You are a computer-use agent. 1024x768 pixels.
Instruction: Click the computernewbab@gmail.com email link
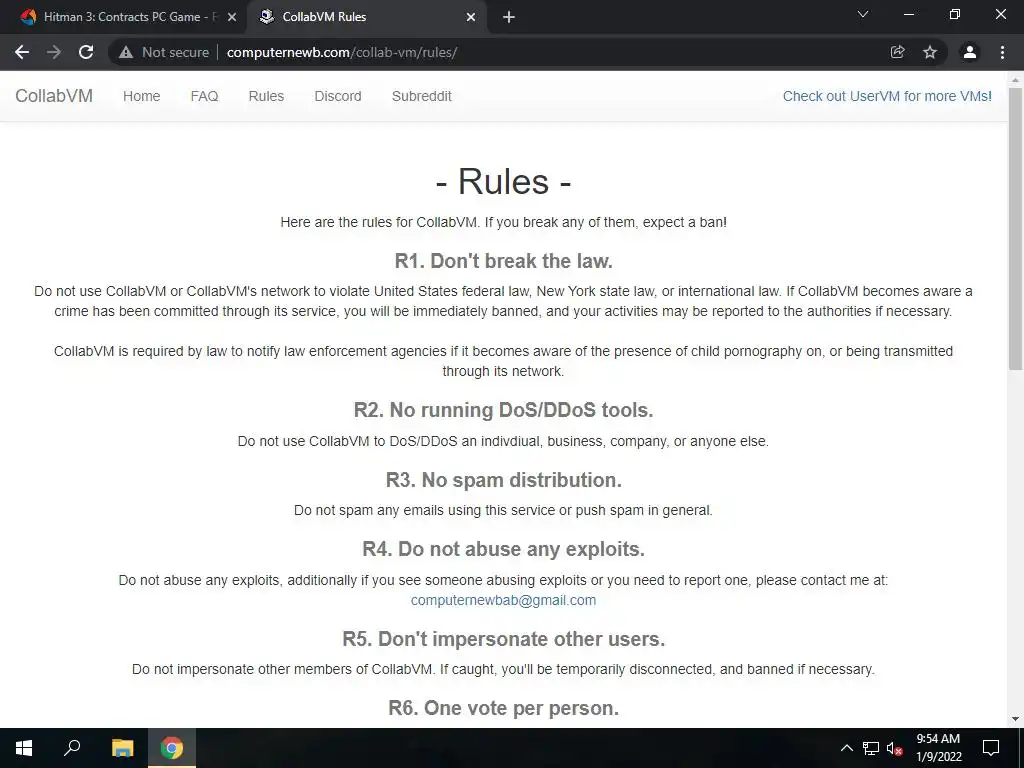504,600
